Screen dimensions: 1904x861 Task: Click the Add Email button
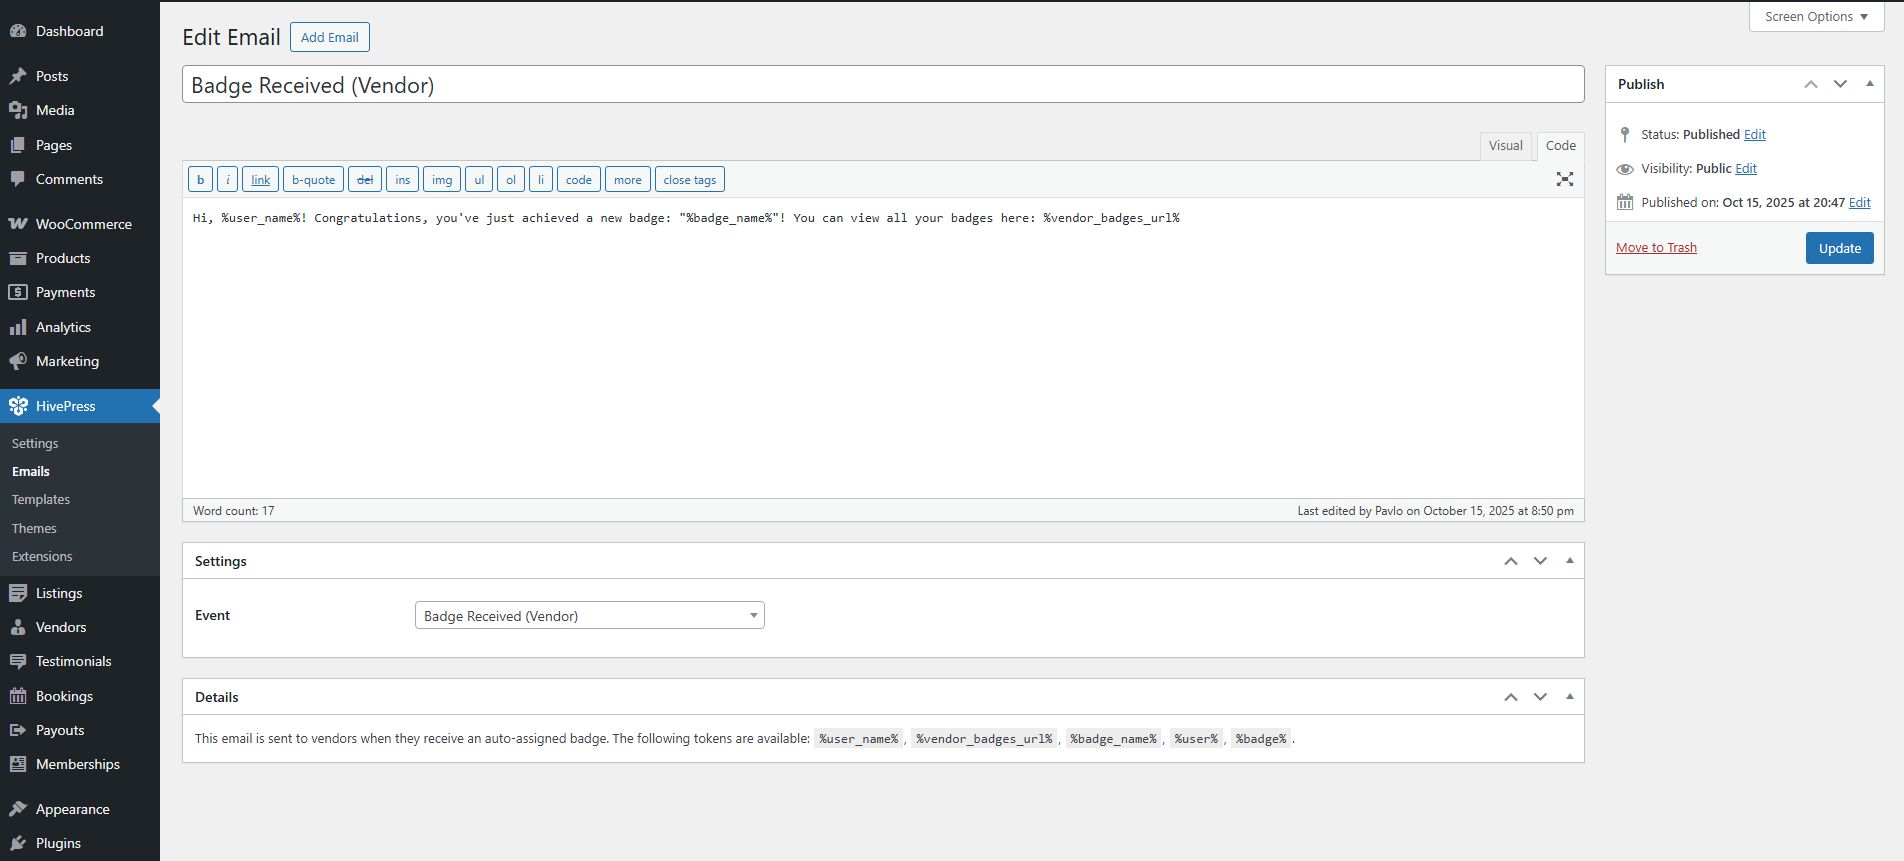pos(330,37)
